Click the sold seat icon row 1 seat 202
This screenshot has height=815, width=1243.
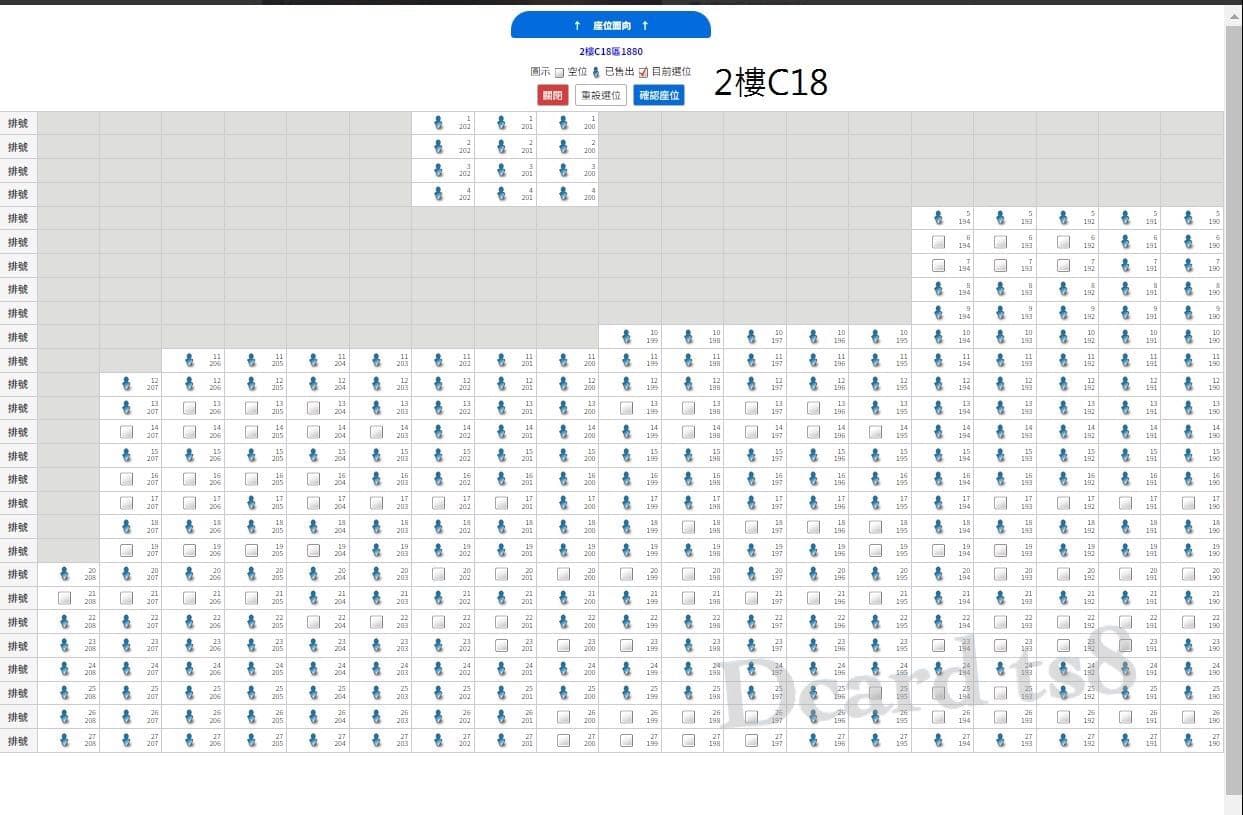(438, 123)
